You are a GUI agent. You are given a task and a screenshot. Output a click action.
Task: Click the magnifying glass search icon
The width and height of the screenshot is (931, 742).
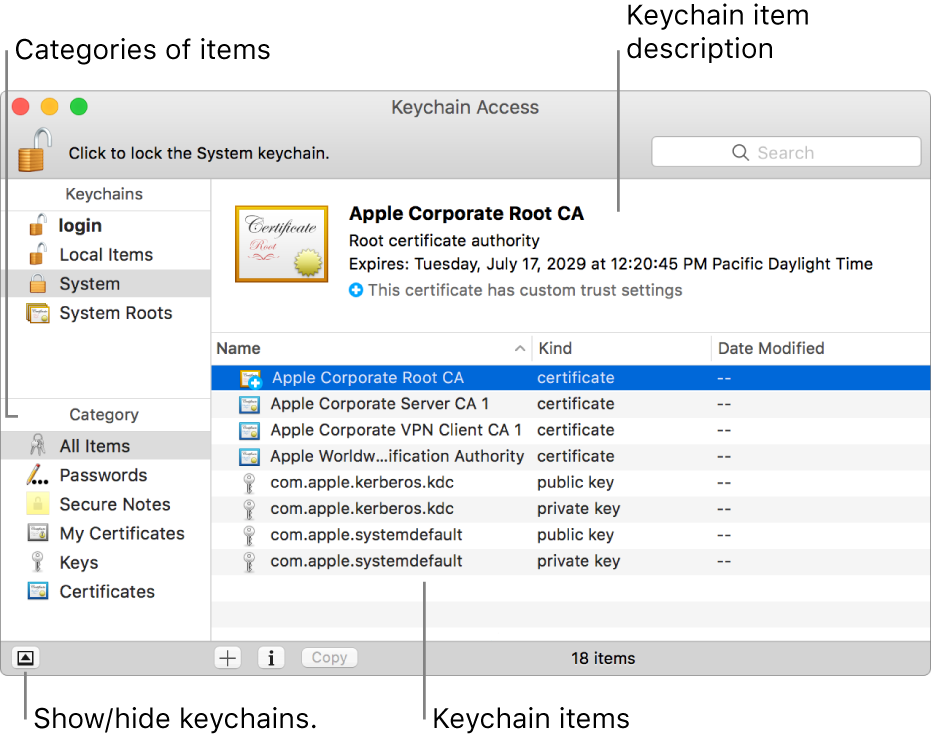(740, 153)
